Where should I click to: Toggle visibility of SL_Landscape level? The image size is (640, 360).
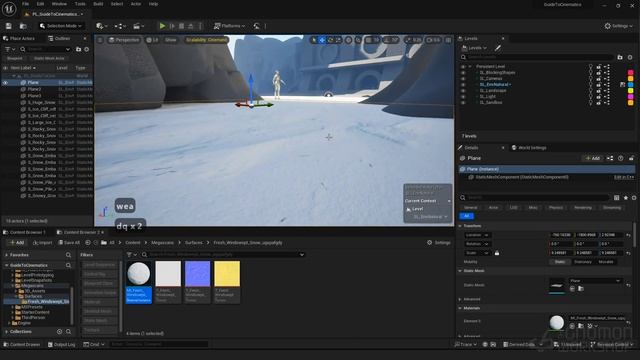tap(463, 91)
